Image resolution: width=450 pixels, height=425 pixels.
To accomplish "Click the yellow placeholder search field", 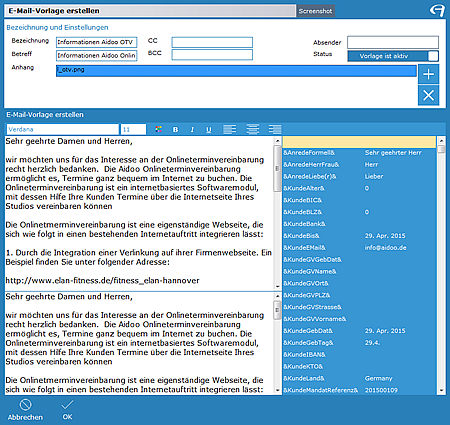I will click(x=359, y=142).
